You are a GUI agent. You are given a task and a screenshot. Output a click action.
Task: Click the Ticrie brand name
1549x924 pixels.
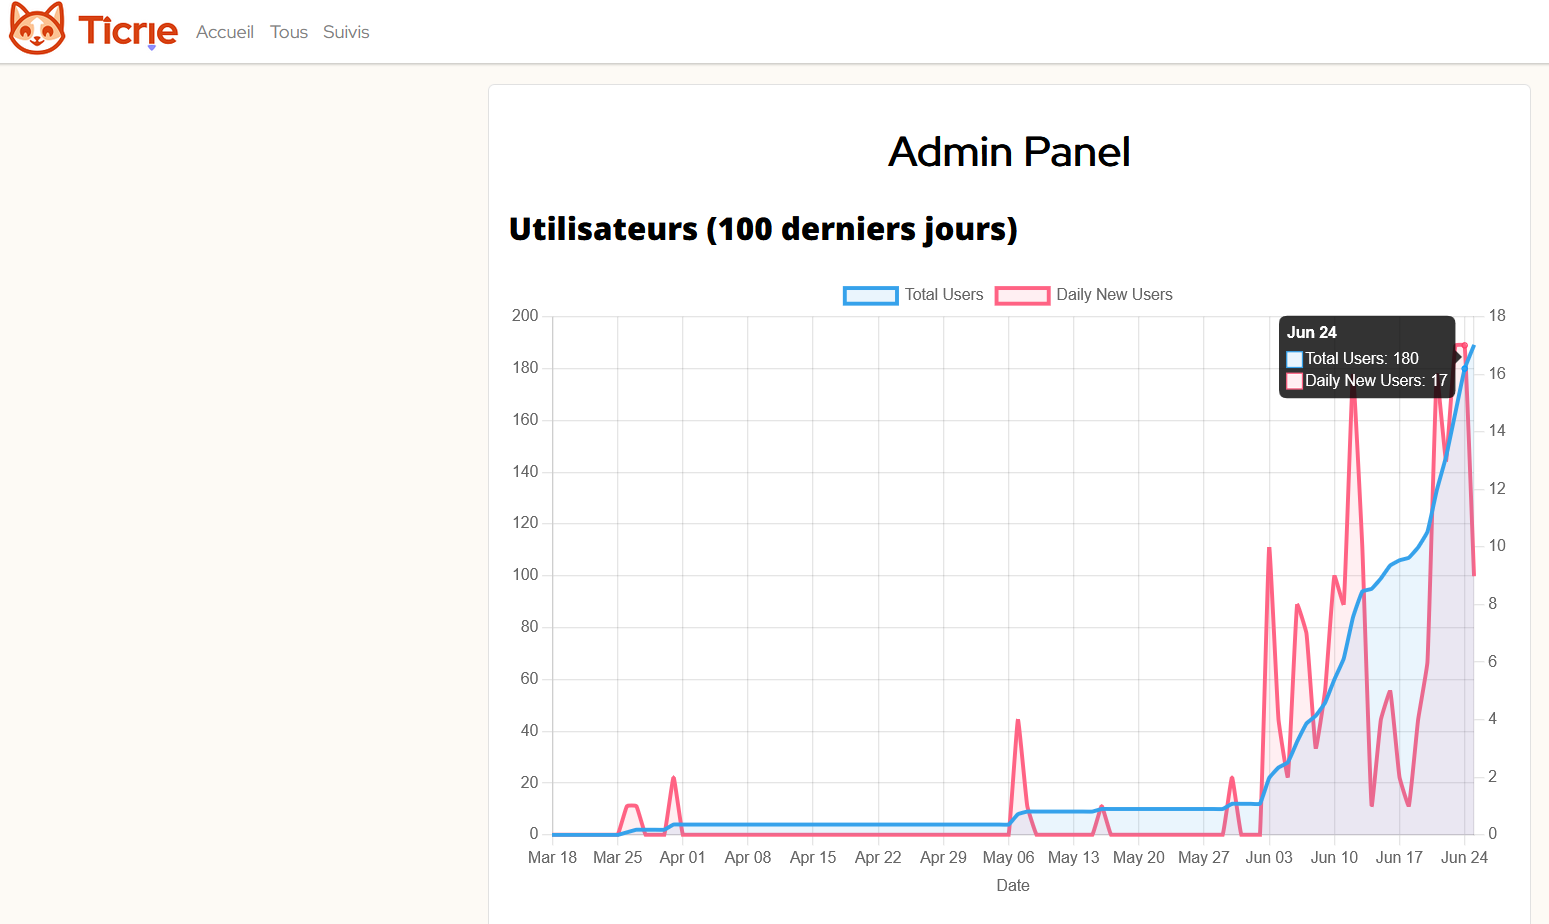(128, 31)
